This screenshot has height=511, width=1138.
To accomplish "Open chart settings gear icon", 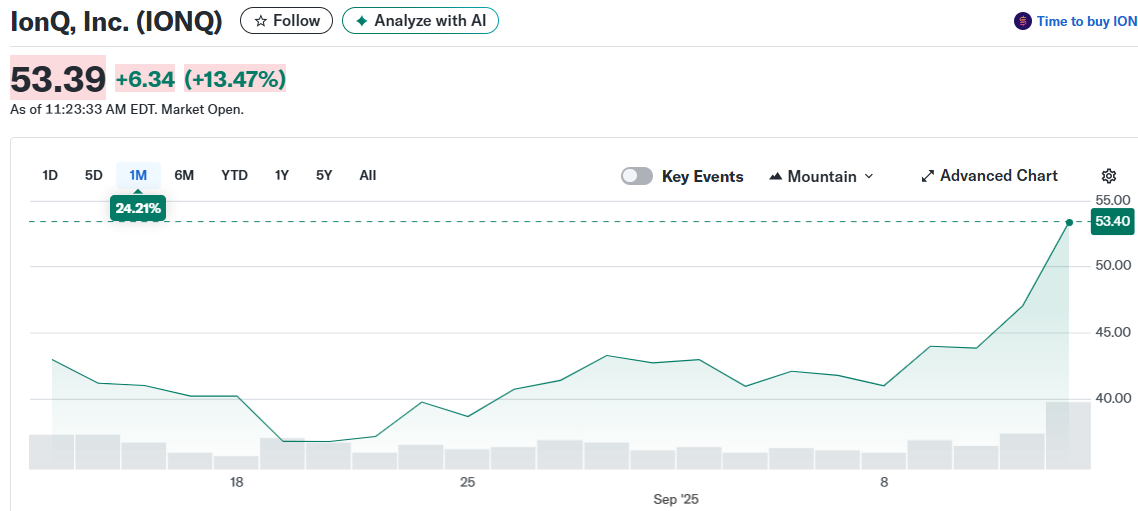I will click(x=1108, y=176).
